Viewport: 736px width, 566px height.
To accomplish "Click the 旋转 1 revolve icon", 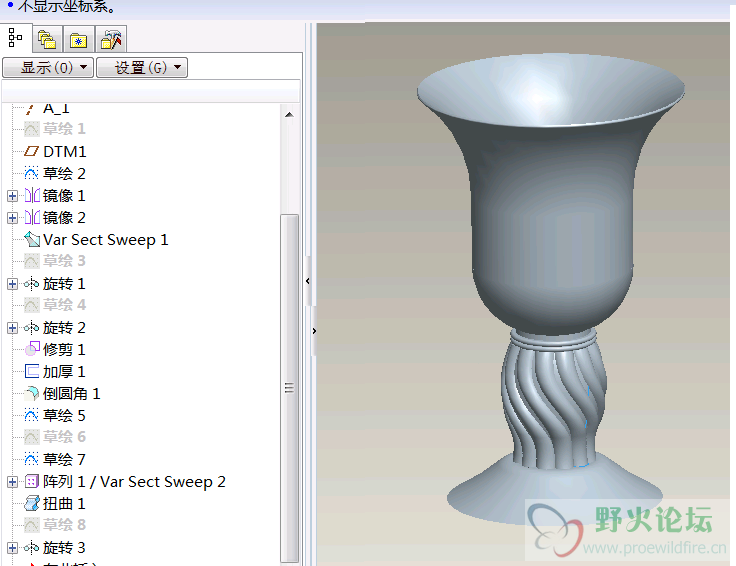I will 31,283.
